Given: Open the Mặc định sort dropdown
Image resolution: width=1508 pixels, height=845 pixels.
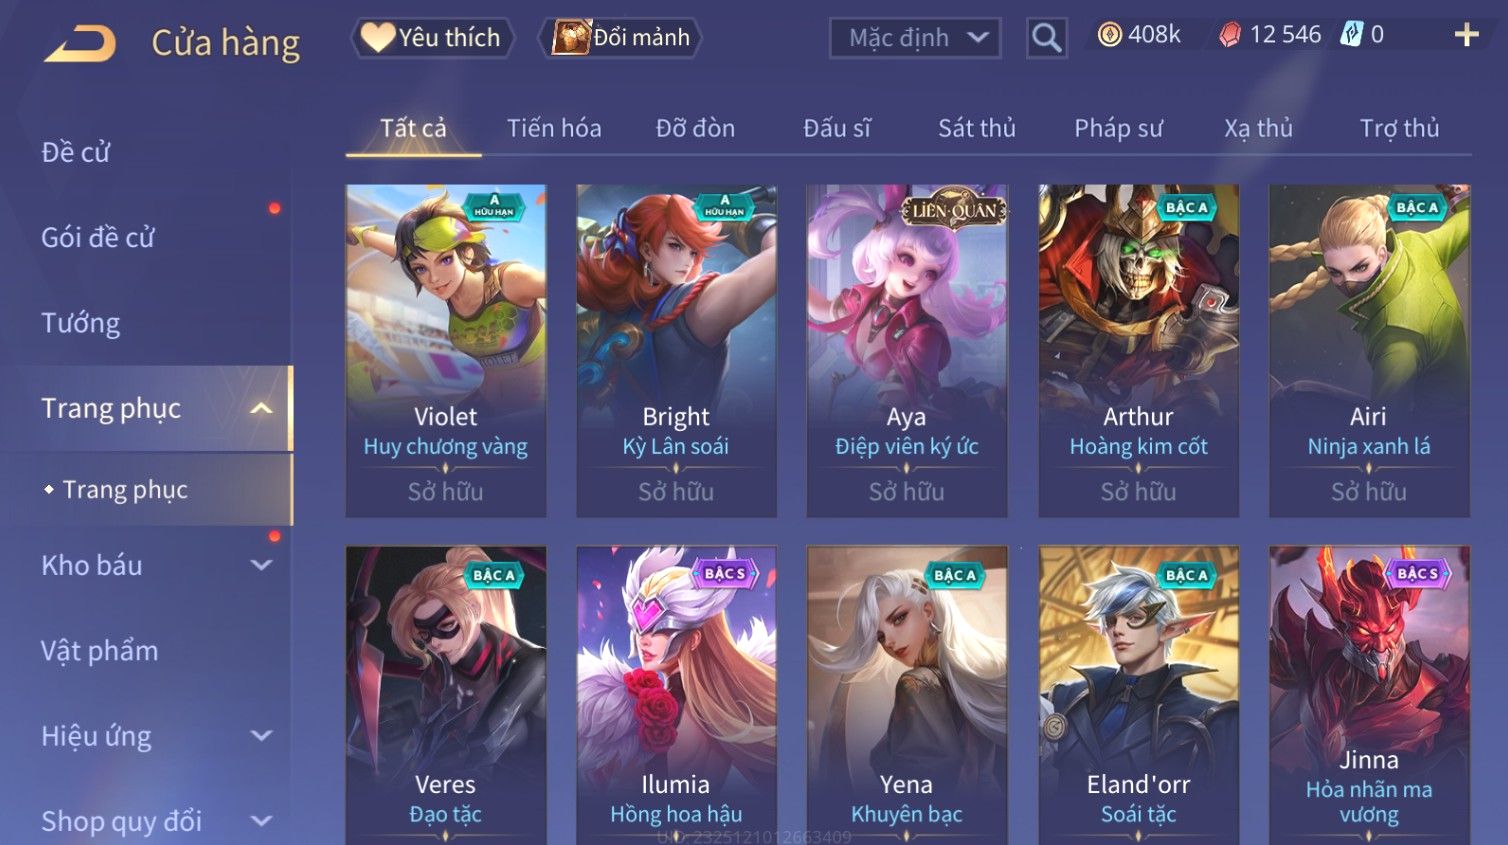Looking at the screenshot, I should tap(915, 38).
